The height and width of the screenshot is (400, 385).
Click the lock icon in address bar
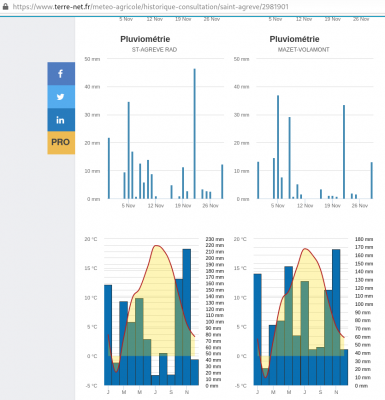[x=5, y=6]
